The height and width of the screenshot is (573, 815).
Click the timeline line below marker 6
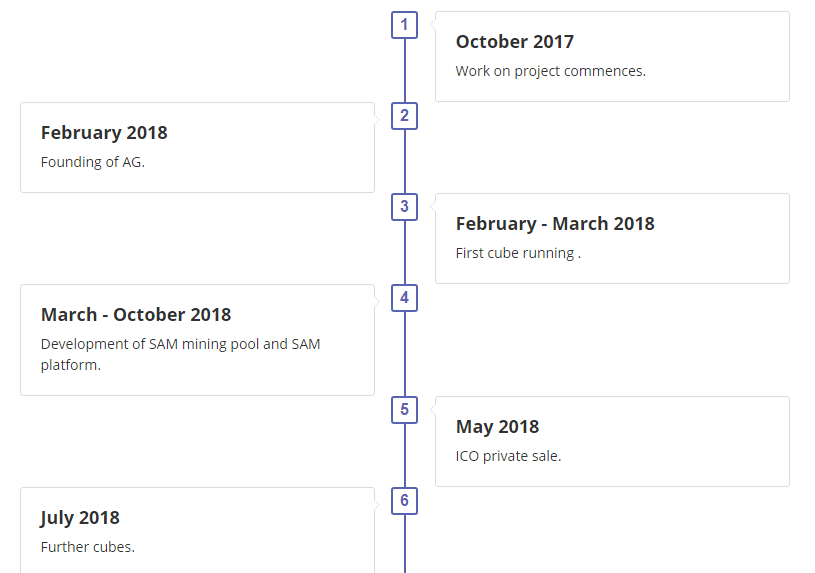click(404, 545)
